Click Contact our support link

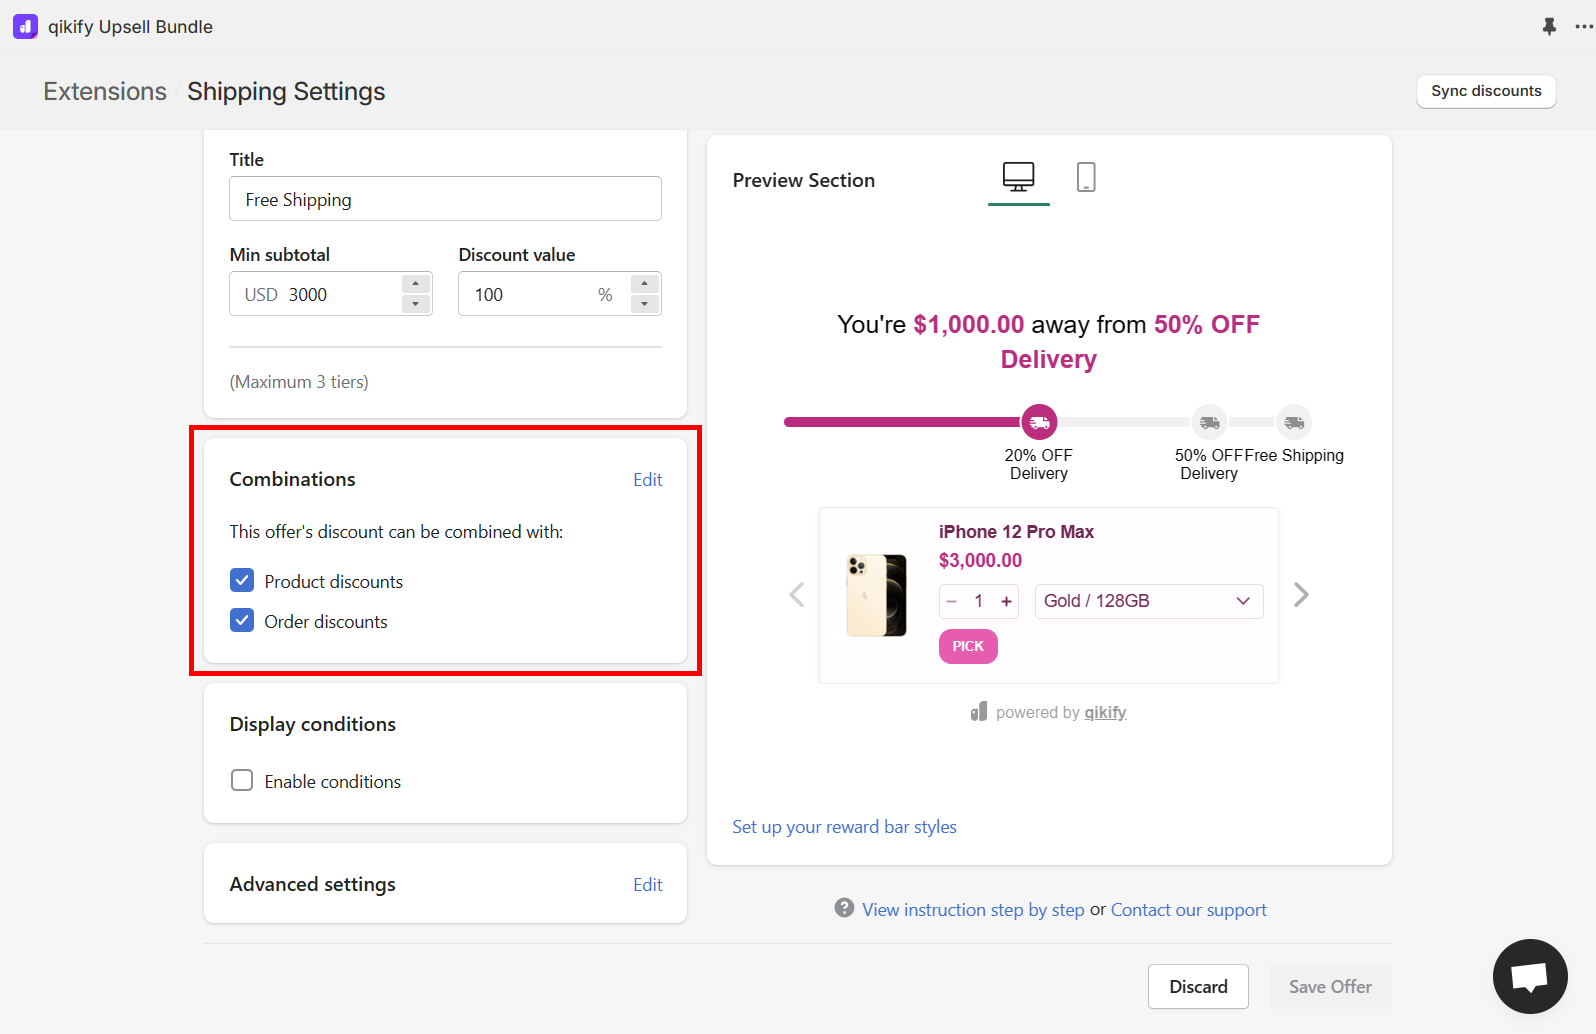click(x=1188, y=910)
